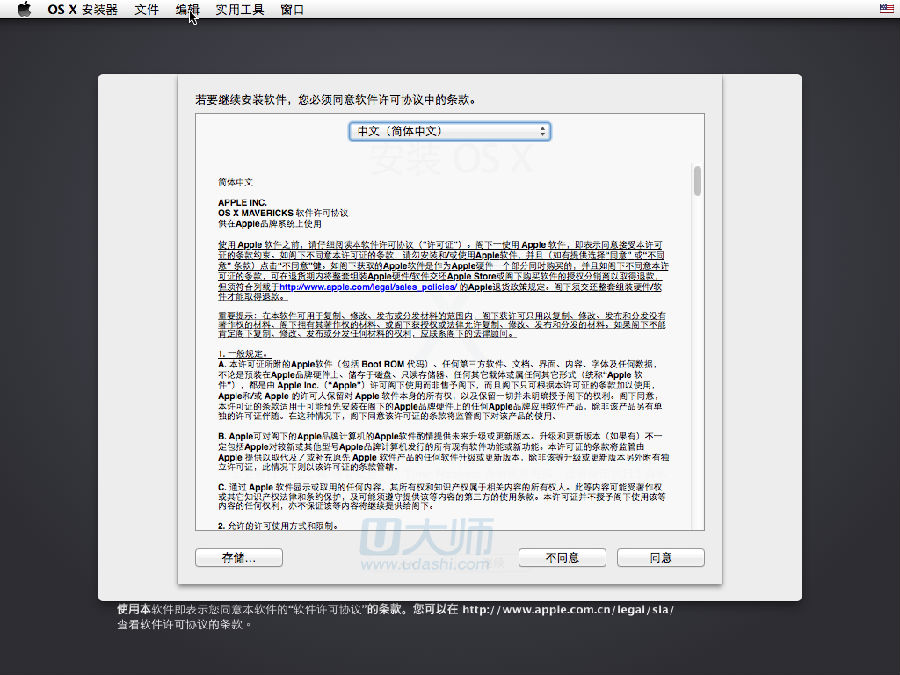Click the US flag input source icon
The height and width of the screenshot is (675, 900).
[x=885, y=9]
